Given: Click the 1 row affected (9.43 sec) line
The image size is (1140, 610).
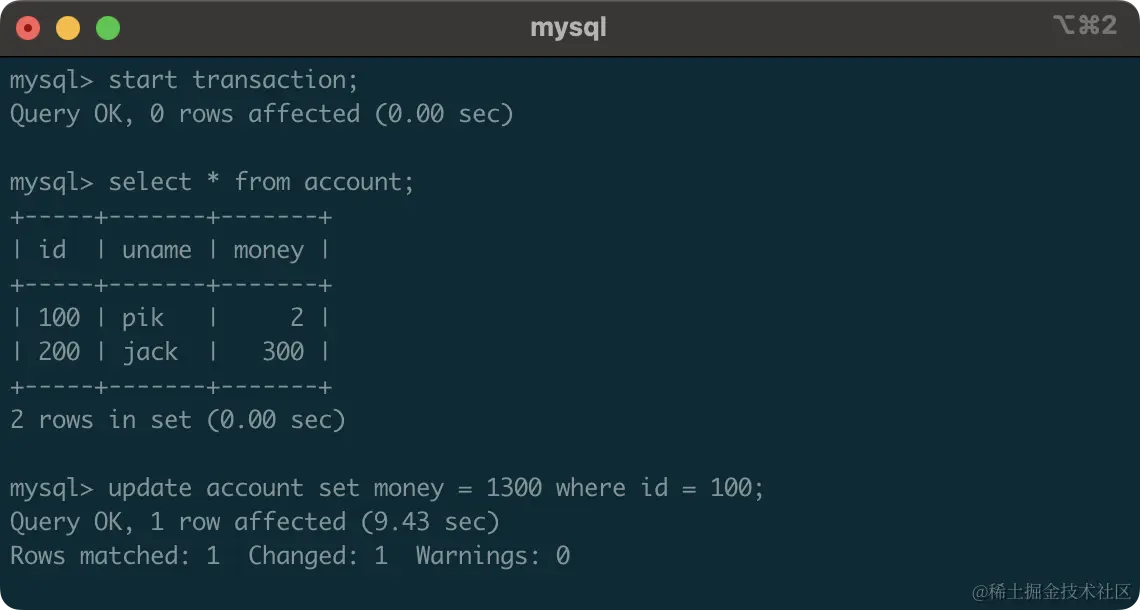Looking at the screenshot, I should tap(254, 522).
